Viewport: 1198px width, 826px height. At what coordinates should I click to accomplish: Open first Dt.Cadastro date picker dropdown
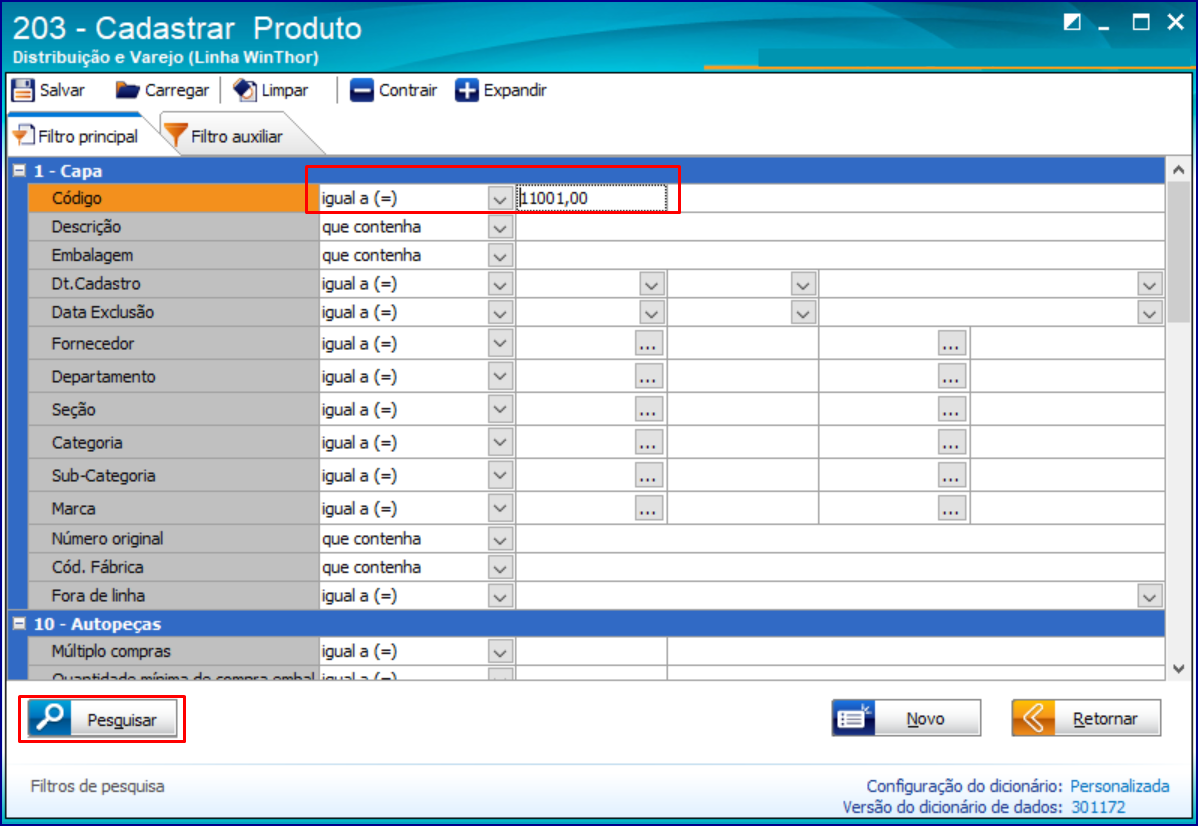pyautogui.click(x=651, y=284)
